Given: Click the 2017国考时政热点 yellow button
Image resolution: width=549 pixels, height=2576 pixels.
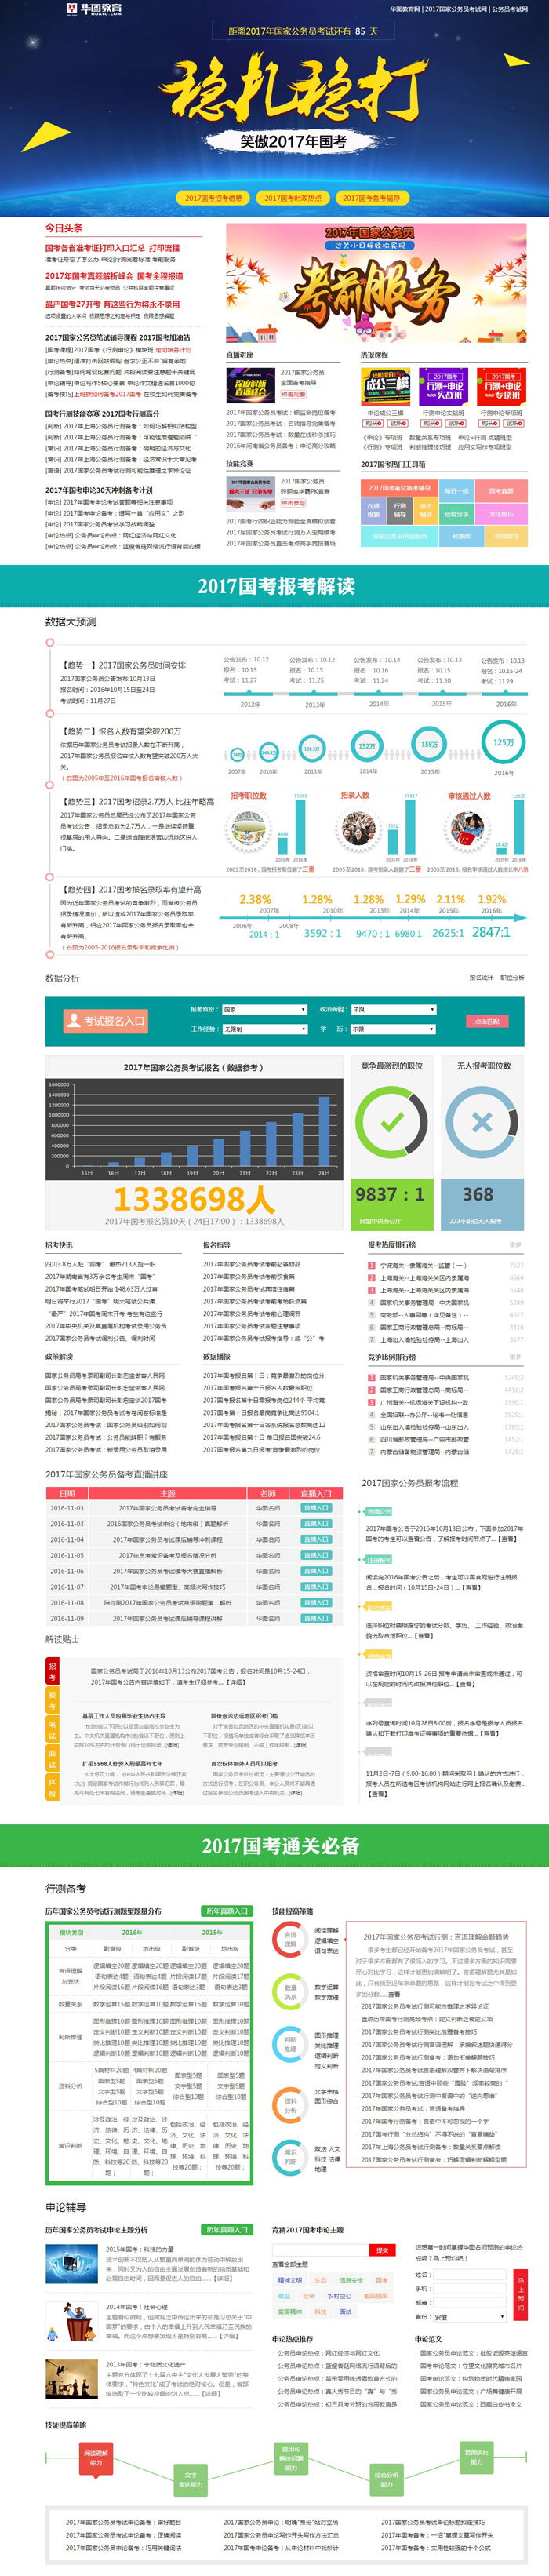Looking at the screenshot, I should [292, 197].
